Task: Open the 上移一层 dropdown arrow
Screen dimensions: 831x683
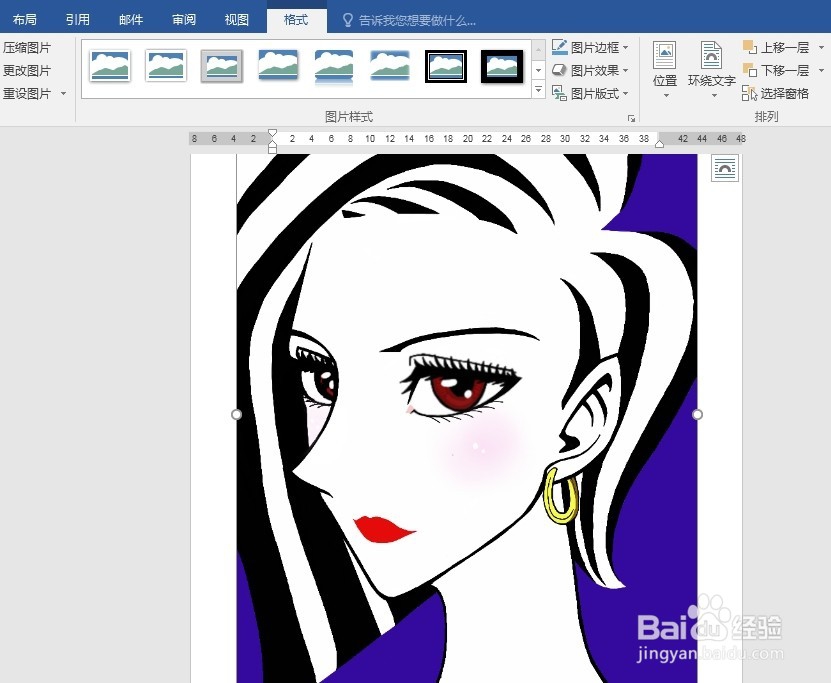Action: (x=821, y=48)
